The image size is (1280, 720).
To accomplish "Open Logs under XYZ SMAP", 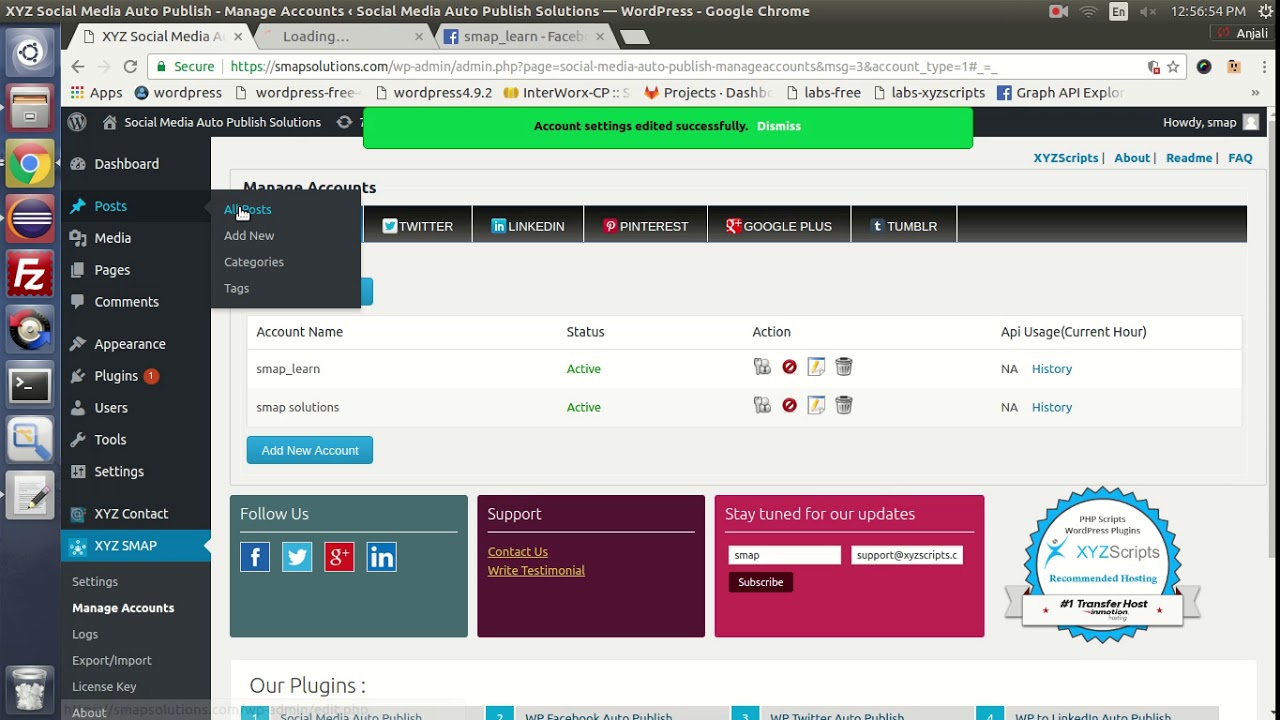I will pos(85,634).
